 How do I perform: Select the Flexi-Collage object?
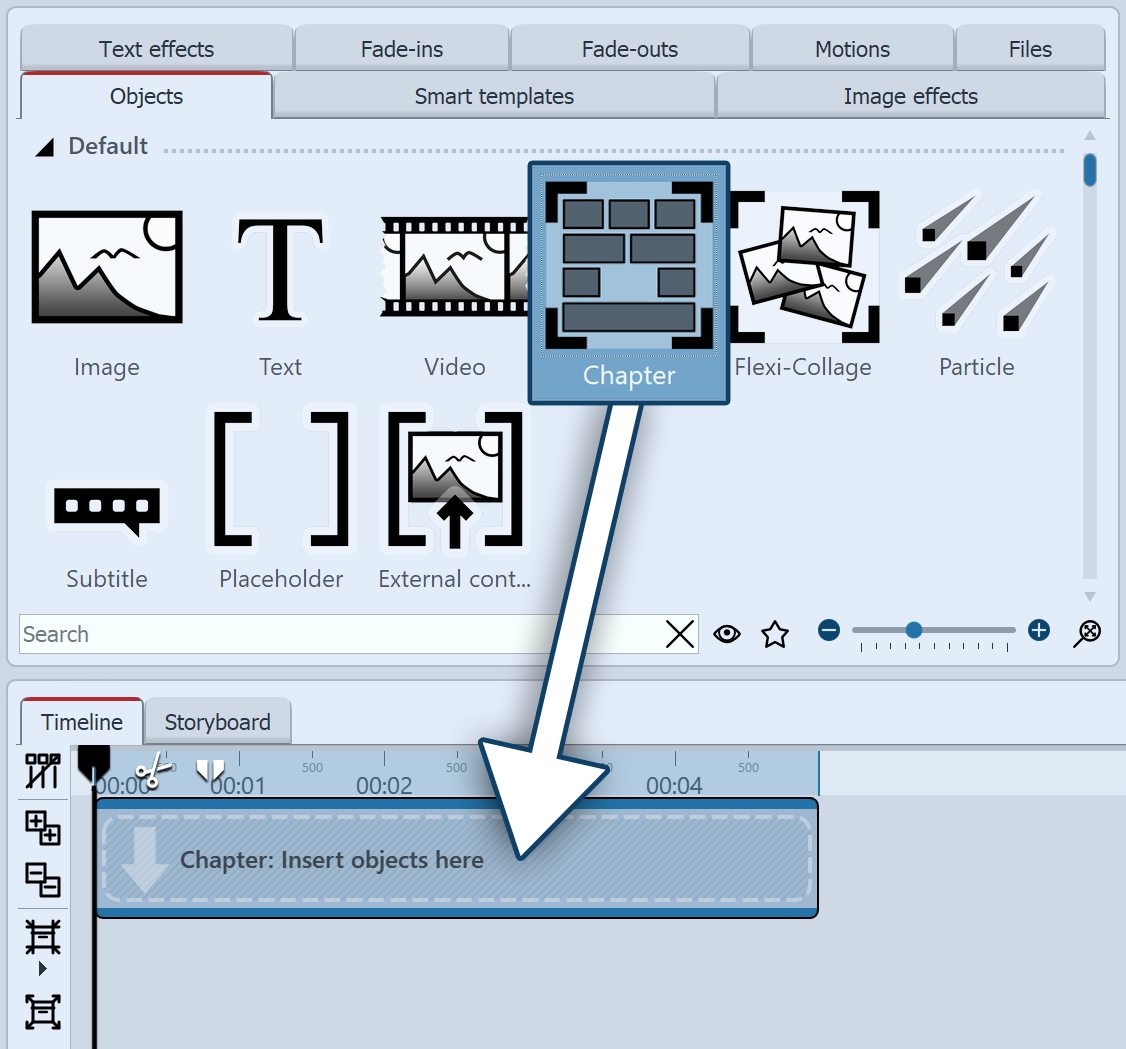click(803, 266)
